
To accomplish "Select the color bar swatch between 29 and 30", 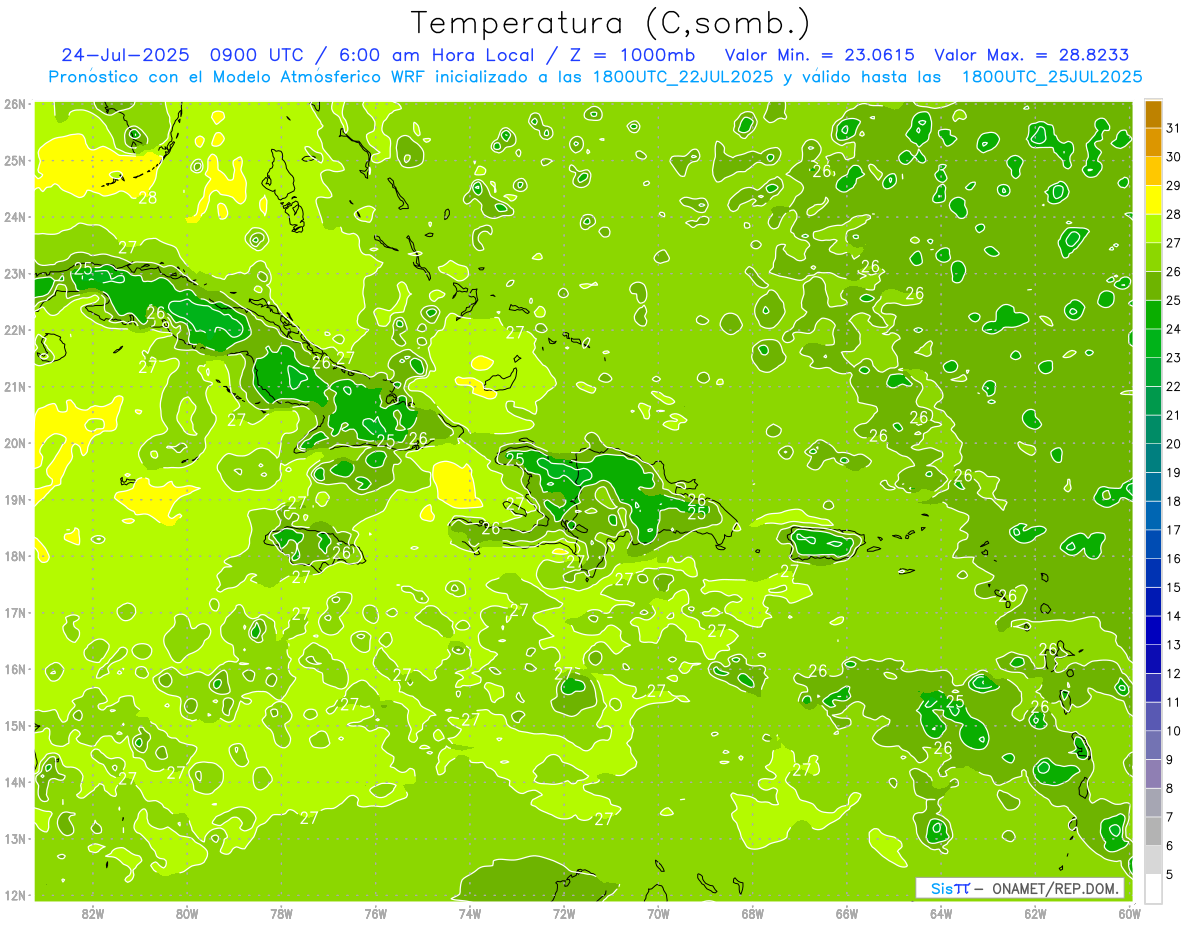I will pyautogui.click(x=1153, y=171).
